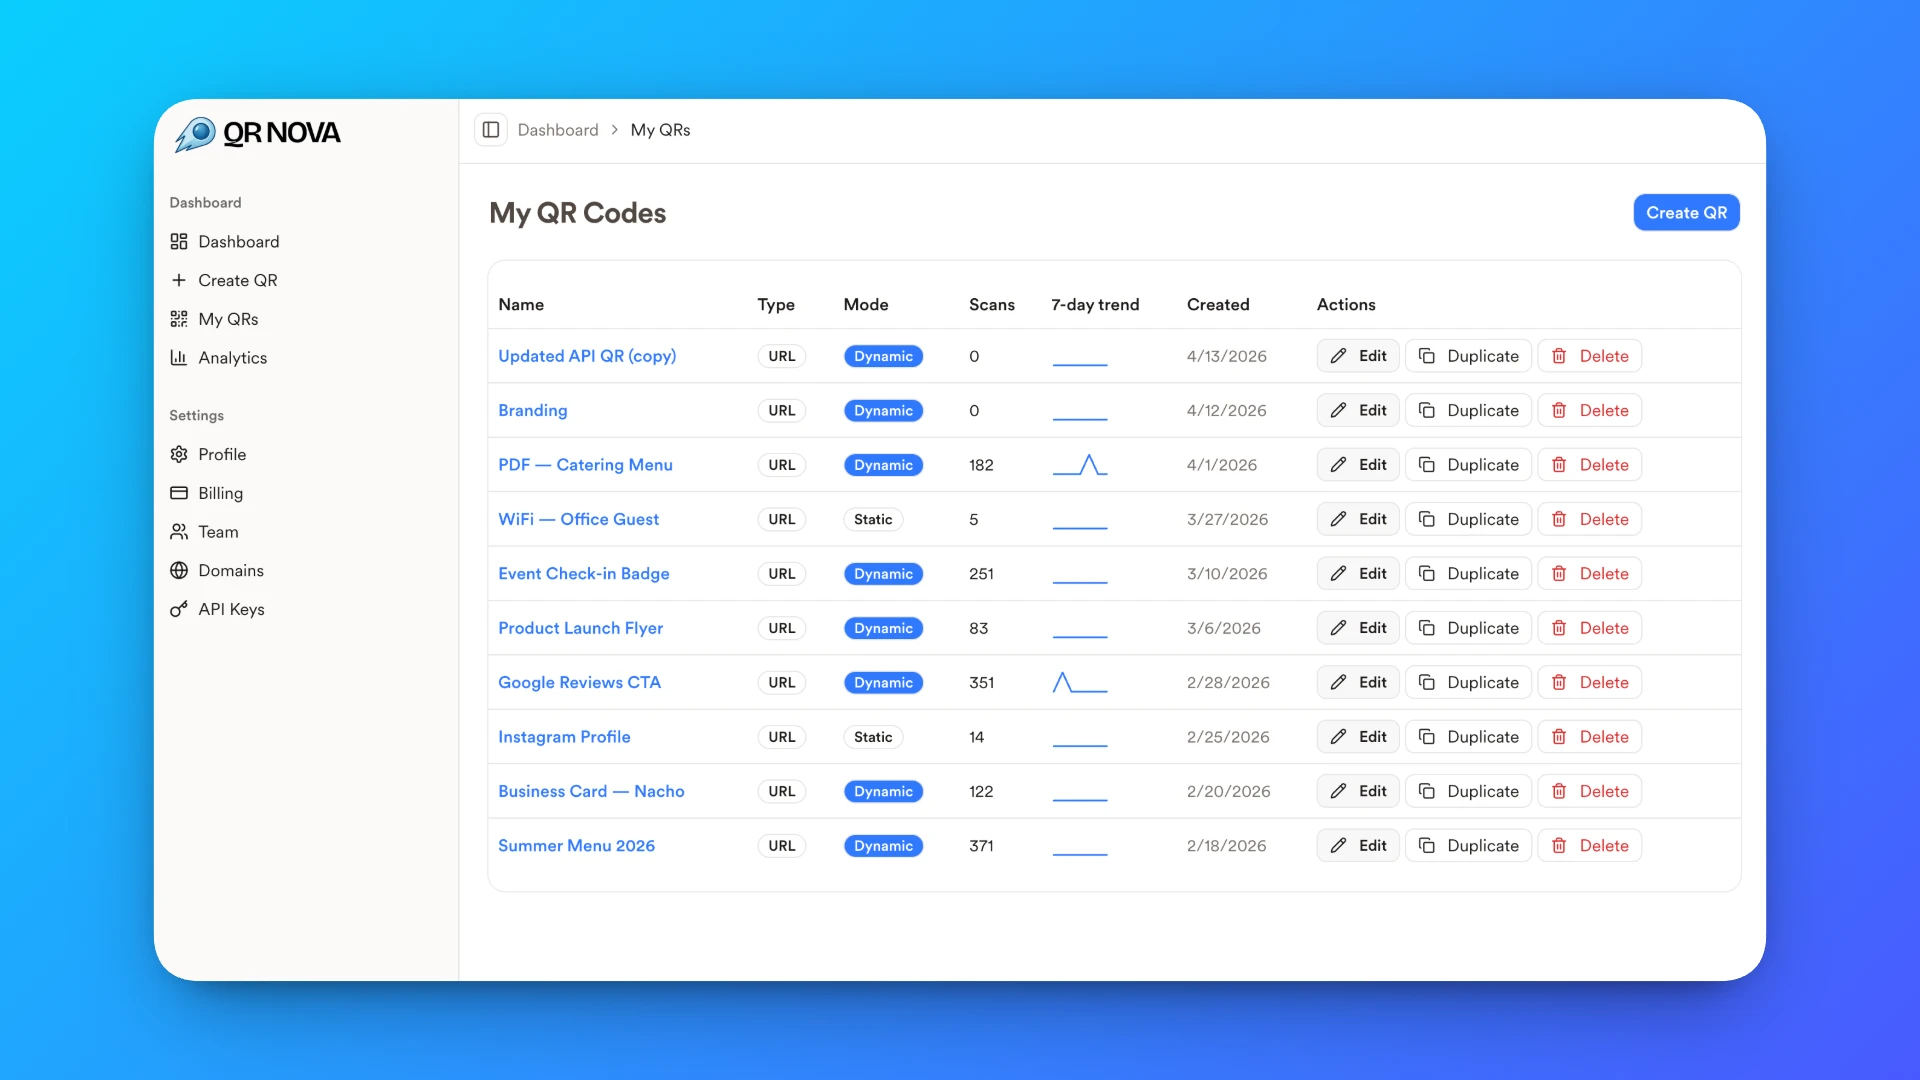
Task: Click the Static badge for WiFi row
Action: 872,519
